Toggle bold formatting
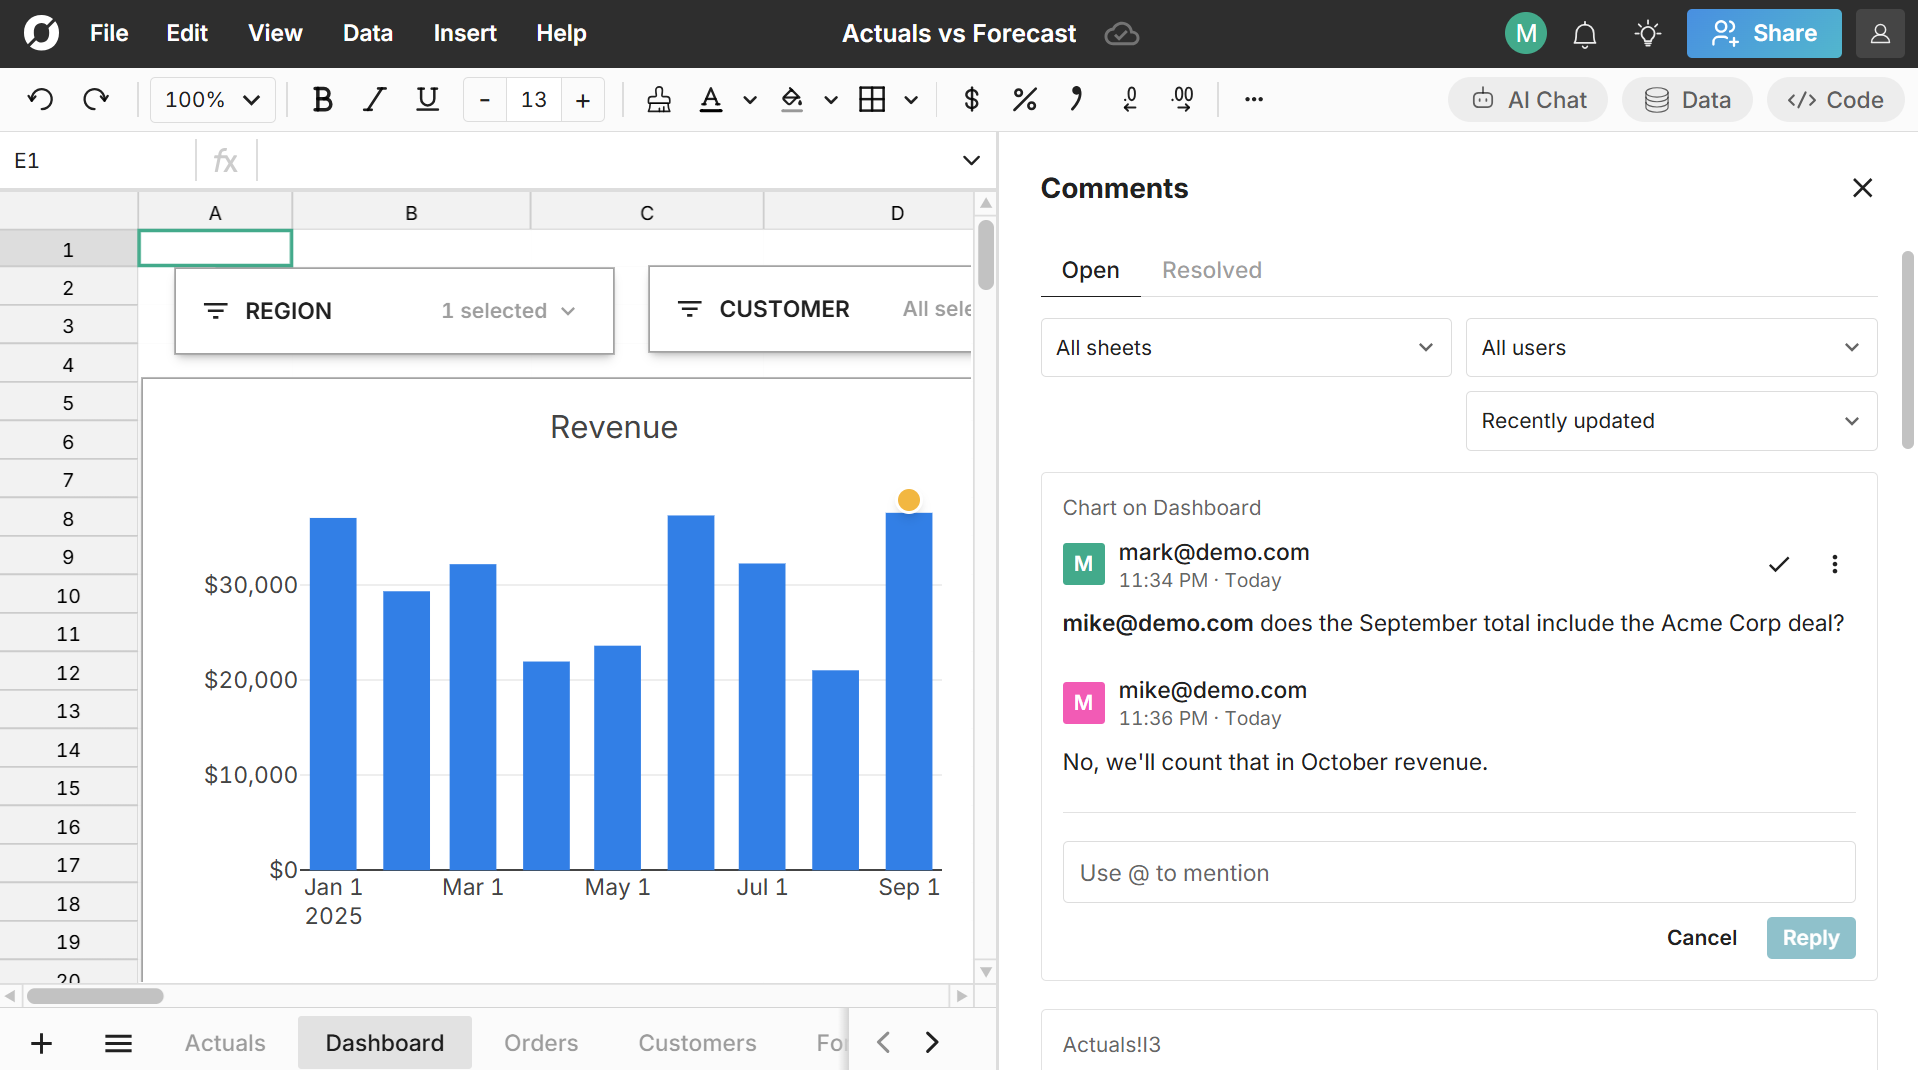1918x1070 pixels. pos(322,100)
